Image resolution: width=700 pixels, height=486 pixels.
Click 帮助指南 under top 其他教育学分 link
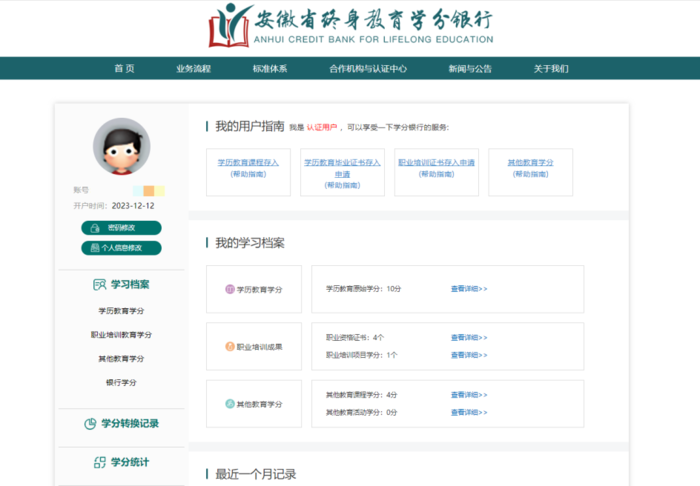[530, 174]
